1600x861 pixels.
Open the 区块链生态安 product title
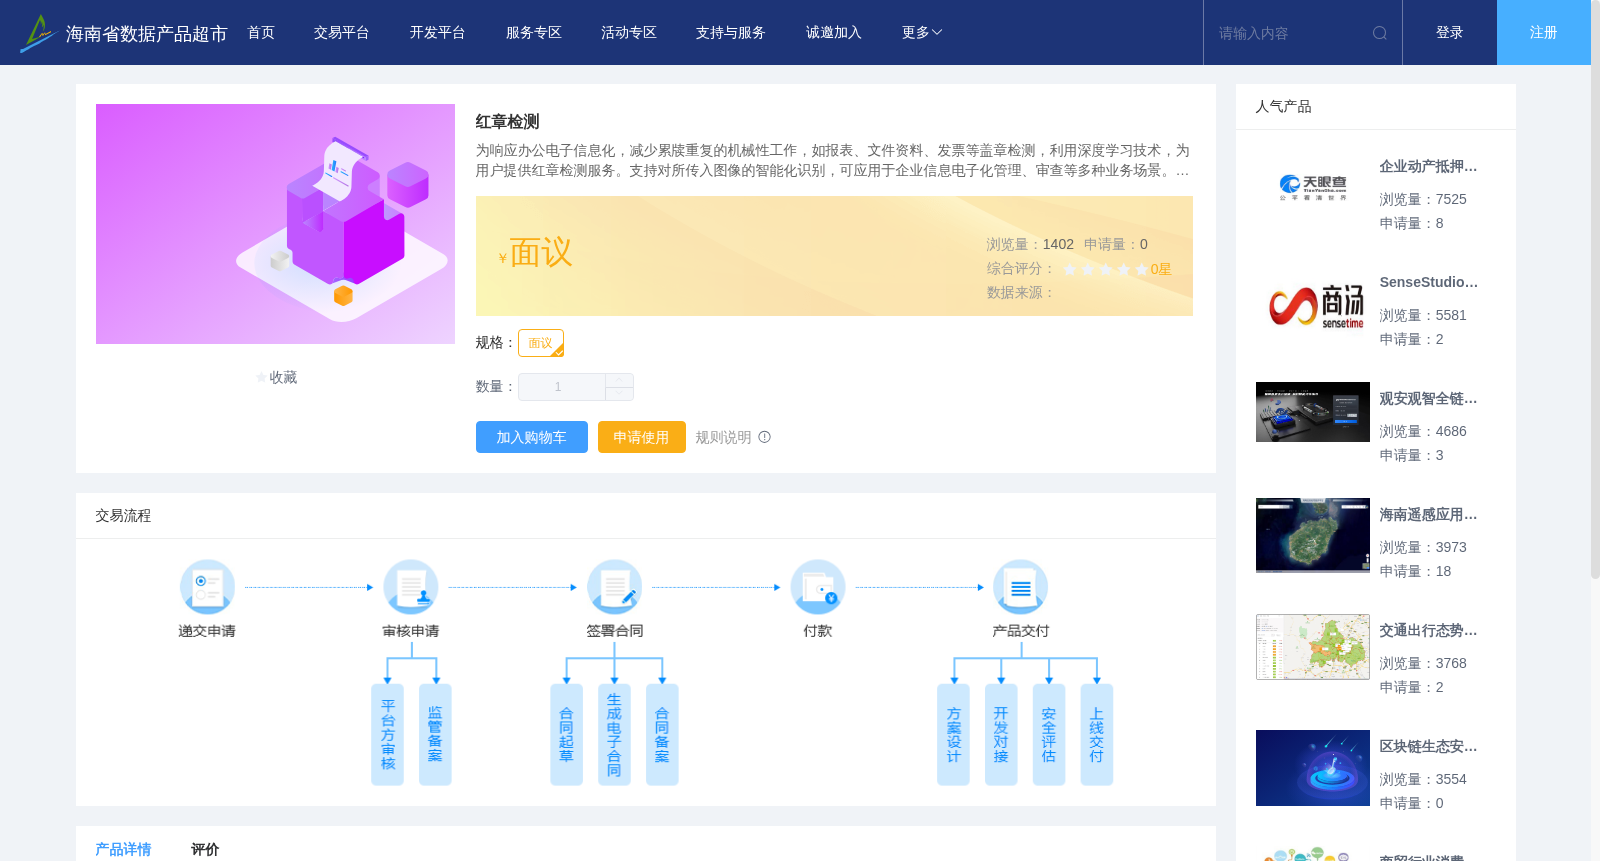1428,747
